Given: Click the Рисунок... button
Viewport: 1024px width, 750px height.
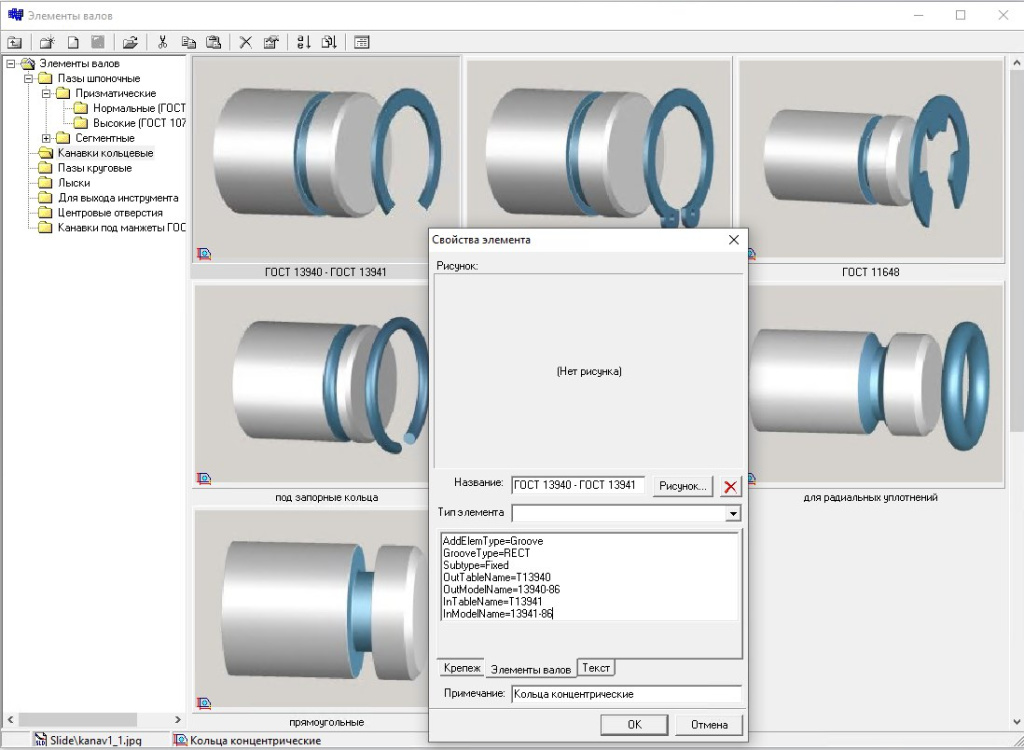Looking at the screenshot, I should pos(683,486).
